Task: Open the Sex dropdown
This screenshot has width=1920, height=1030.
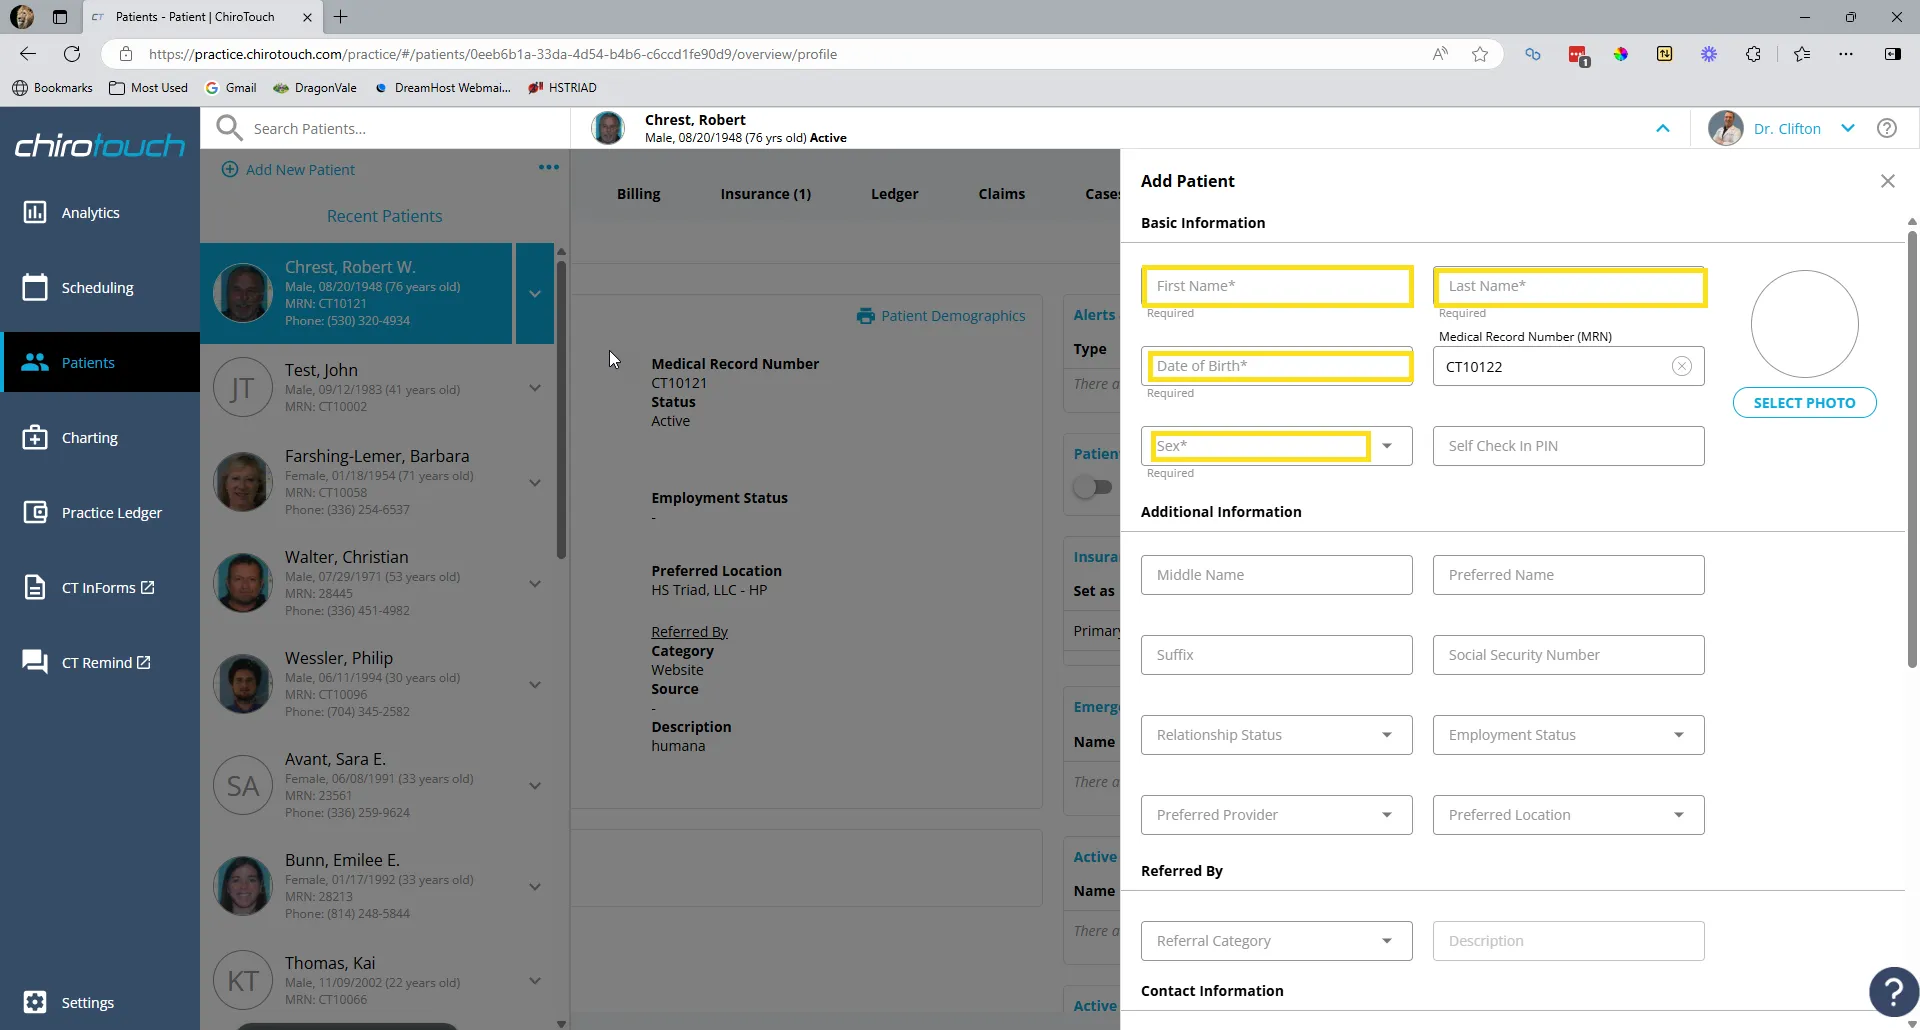Action: pyautogui.click(x=1387, y=446)
